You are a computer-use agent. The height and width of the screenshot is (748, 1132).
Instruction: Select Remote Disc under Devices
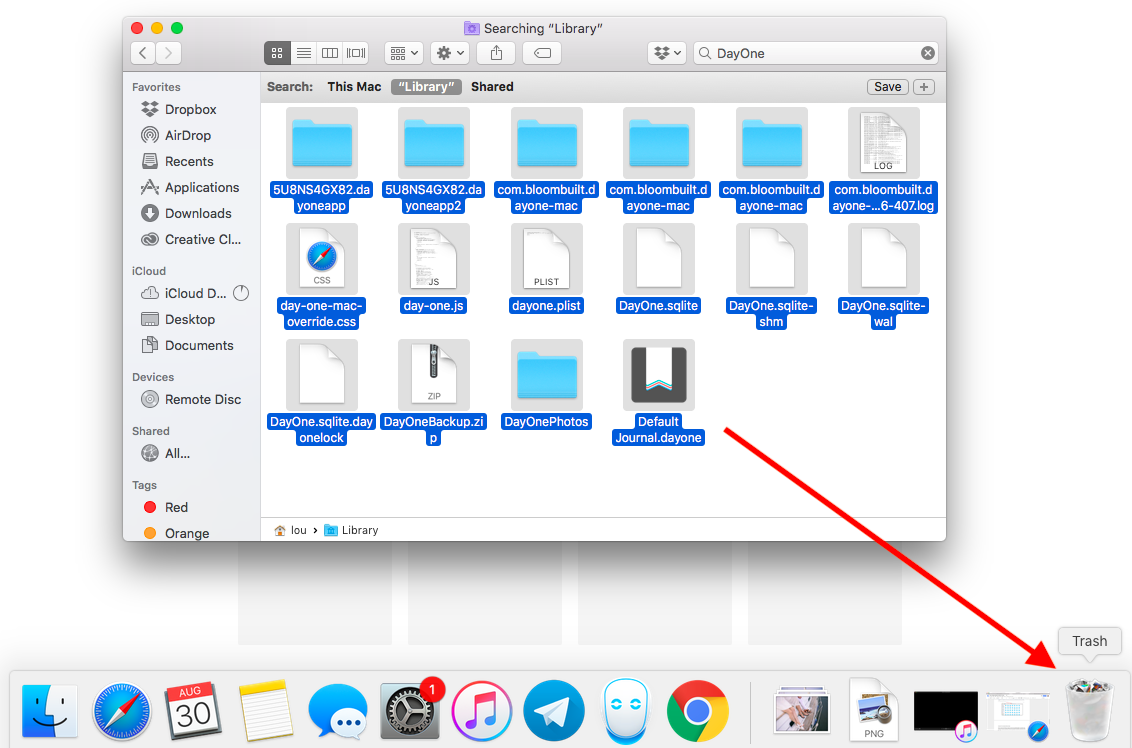coord(191,400)
